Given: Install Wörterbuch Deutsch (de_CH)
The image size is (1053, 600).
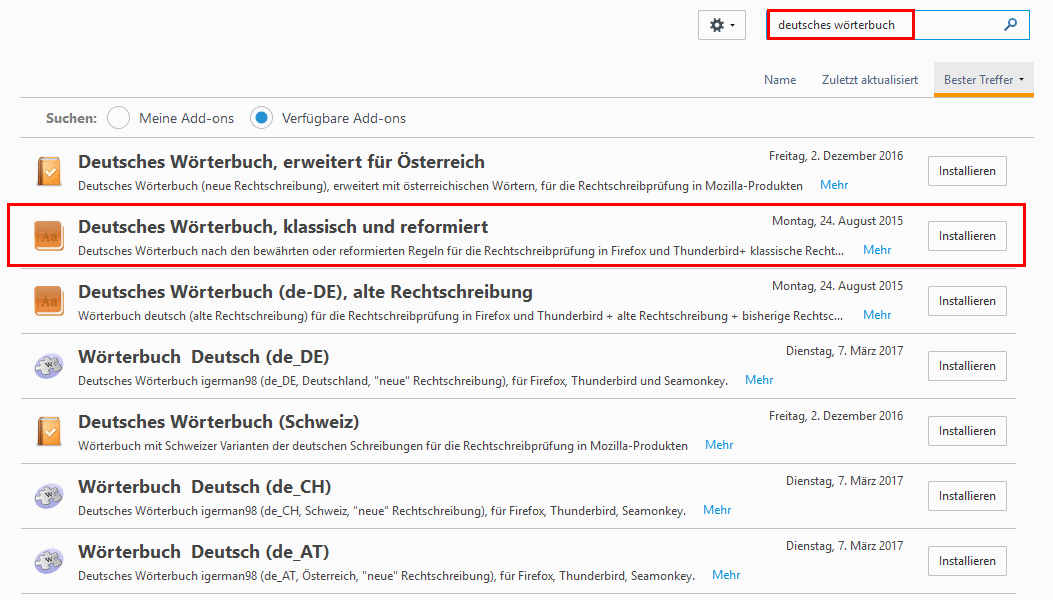Looking at the screenshot, I should pyautogui.click(x=967, y=496).
